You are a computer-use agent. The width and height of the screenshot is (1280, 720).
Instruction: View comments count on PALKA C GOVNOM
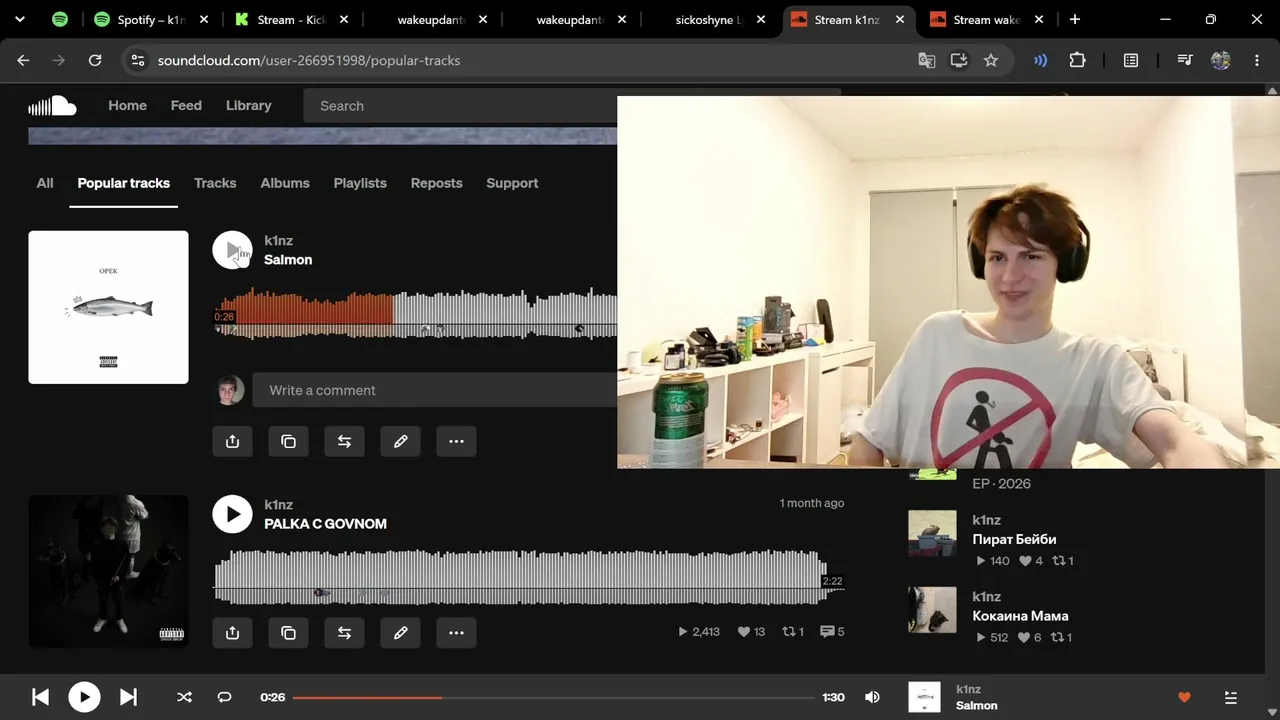tap(832, 632)
